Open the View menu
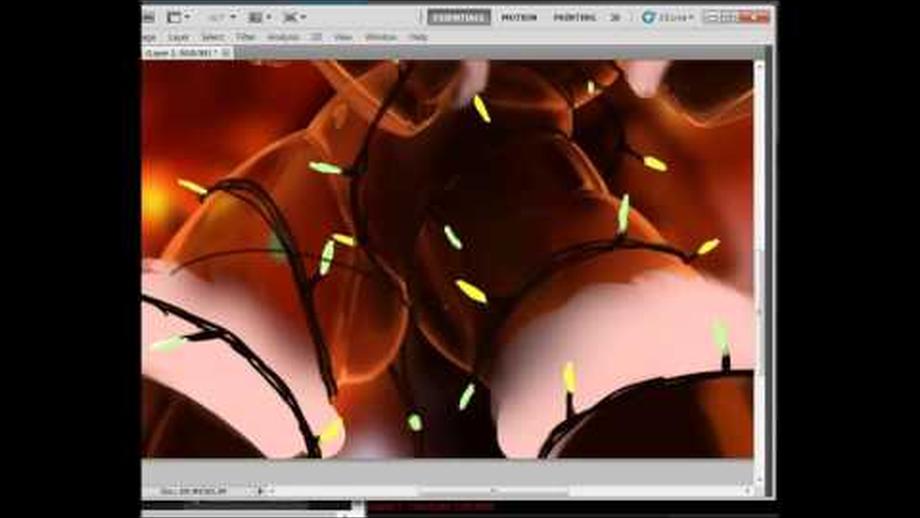Image resolution: width=920 pixels, height=518 pixels. [343, 37]
